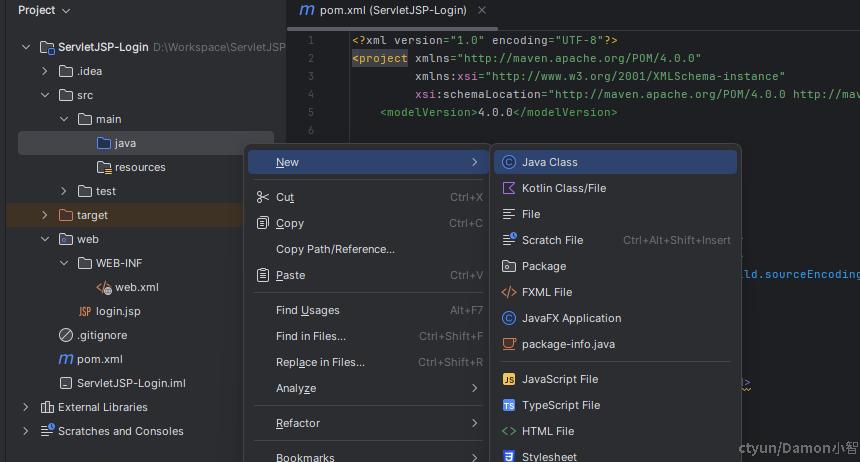Click the modelVersion line in editor
The width and height of the screenshot is (860, 462).
click(499, 112)
